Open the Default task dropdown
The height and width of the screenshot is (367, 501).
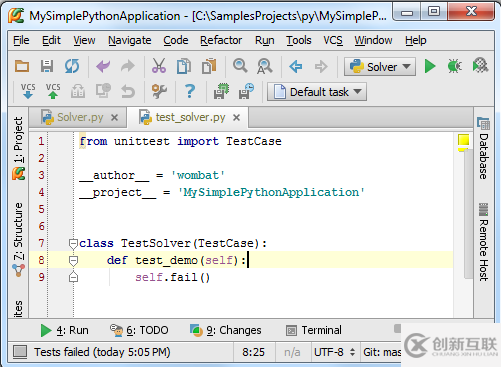tap(317, 92)
